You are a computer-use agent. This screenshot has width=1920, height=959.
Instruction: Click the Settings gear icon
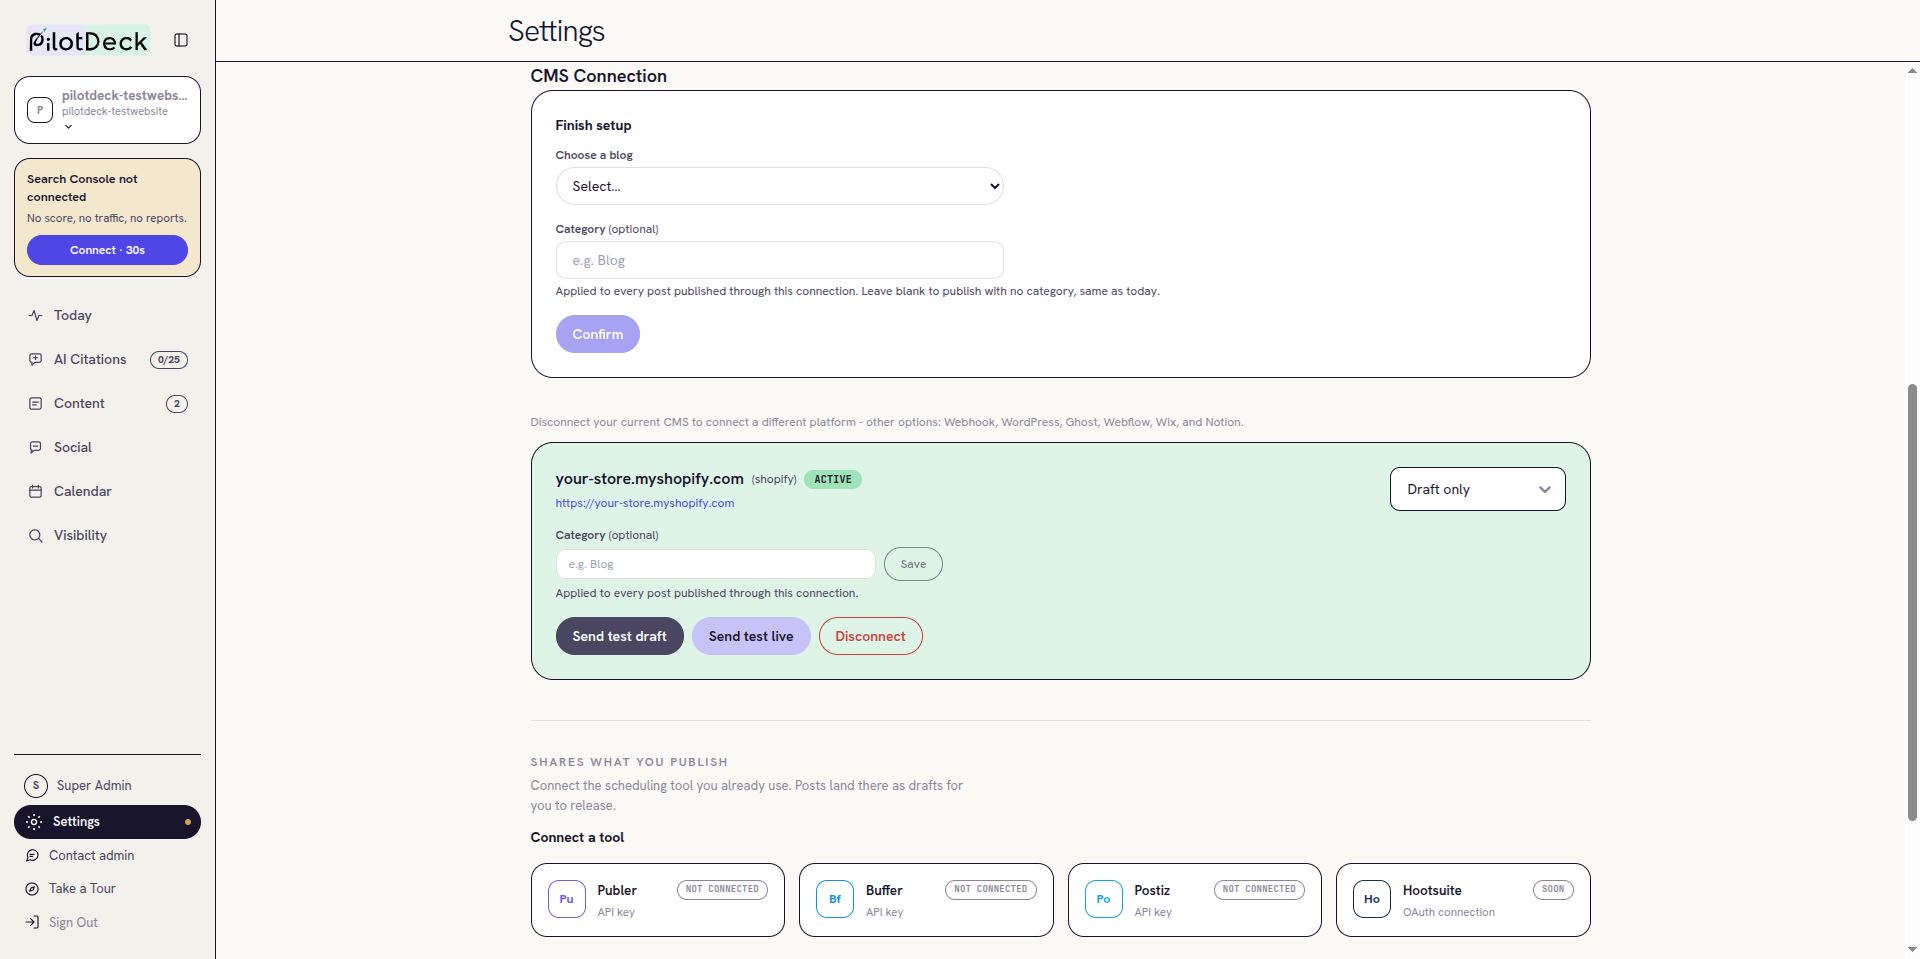(34, 822)
